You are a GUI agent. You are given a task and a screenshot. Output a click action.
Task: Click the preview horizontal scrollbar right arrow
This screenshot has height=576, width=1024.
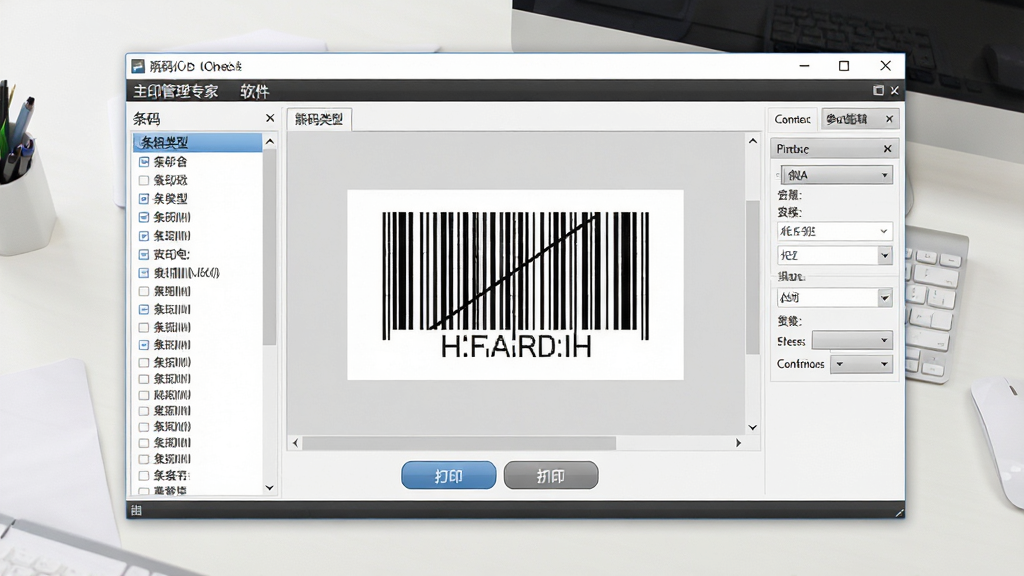click(739, 443)
